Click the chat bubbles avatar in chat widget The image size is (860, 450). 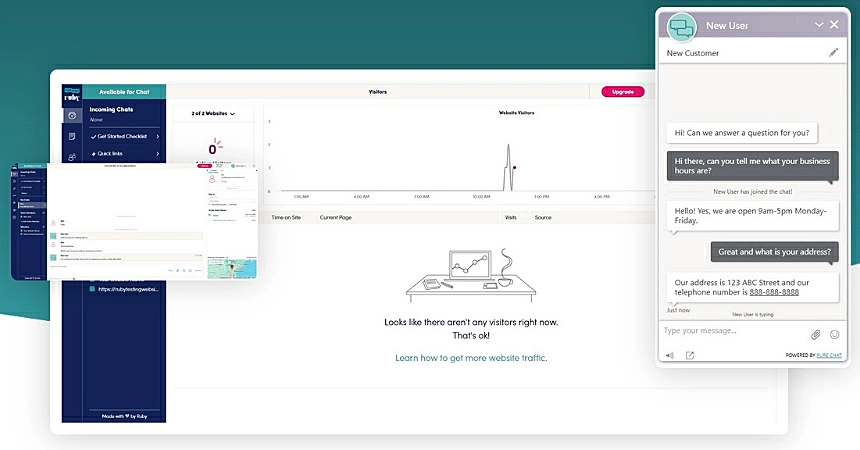682,26
